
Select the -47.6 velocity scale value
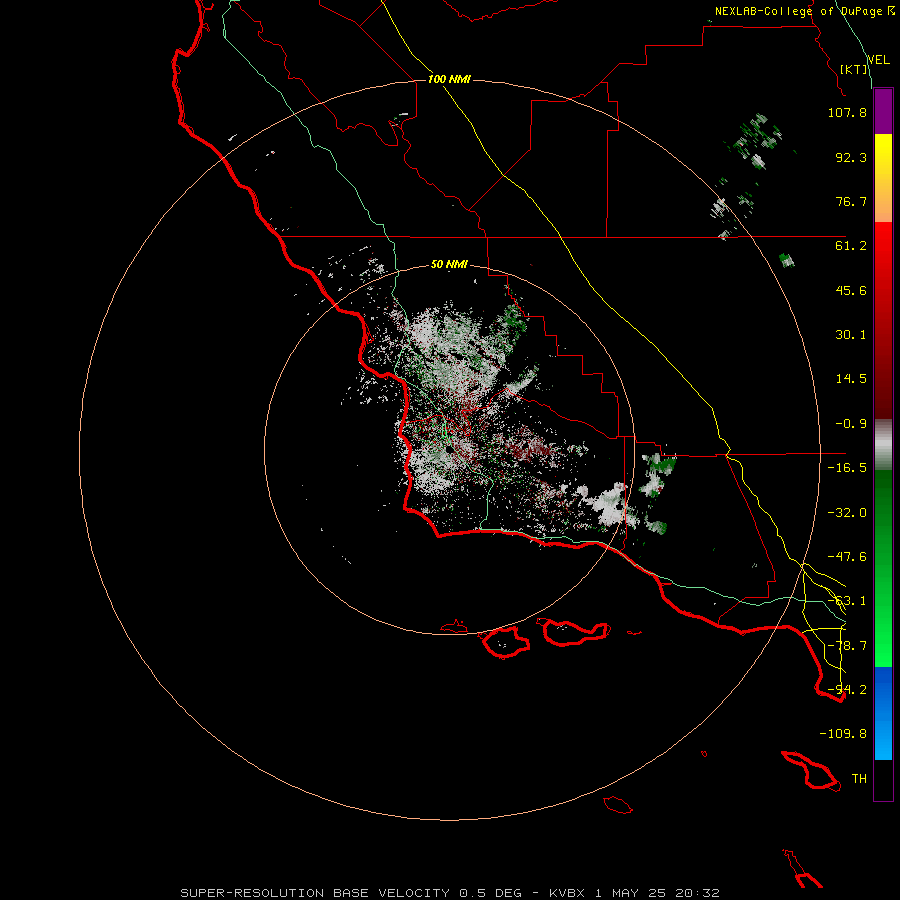(847, 557)
